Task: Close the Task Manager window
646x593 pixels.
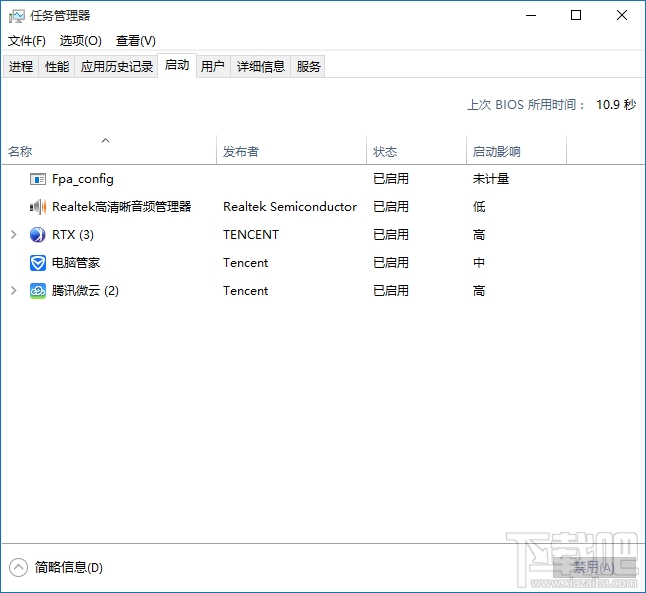Action: tap(622, 16)
